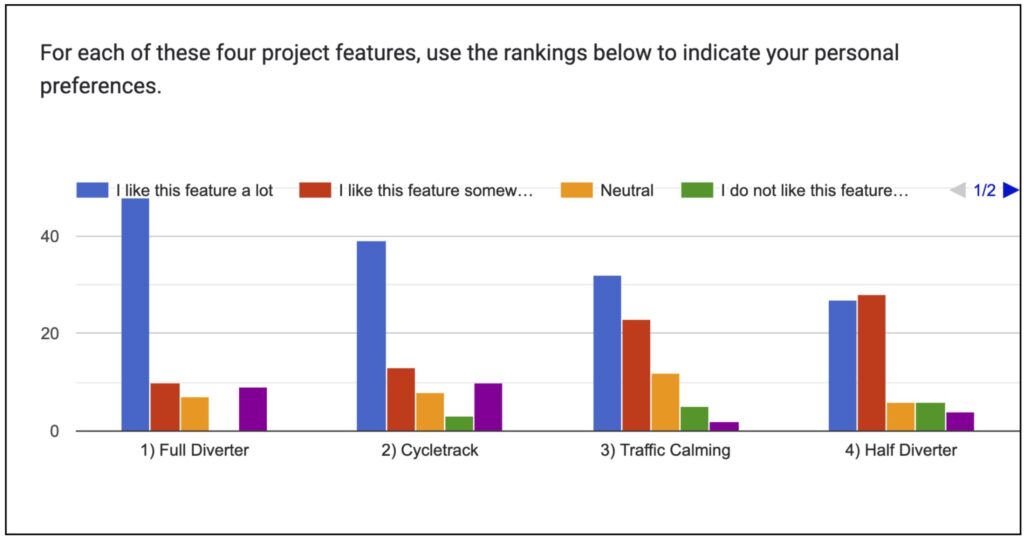Select the red bar for Traffic Calming
Viewport: 1024px width, 540px height.
click(x=636, y=375)
